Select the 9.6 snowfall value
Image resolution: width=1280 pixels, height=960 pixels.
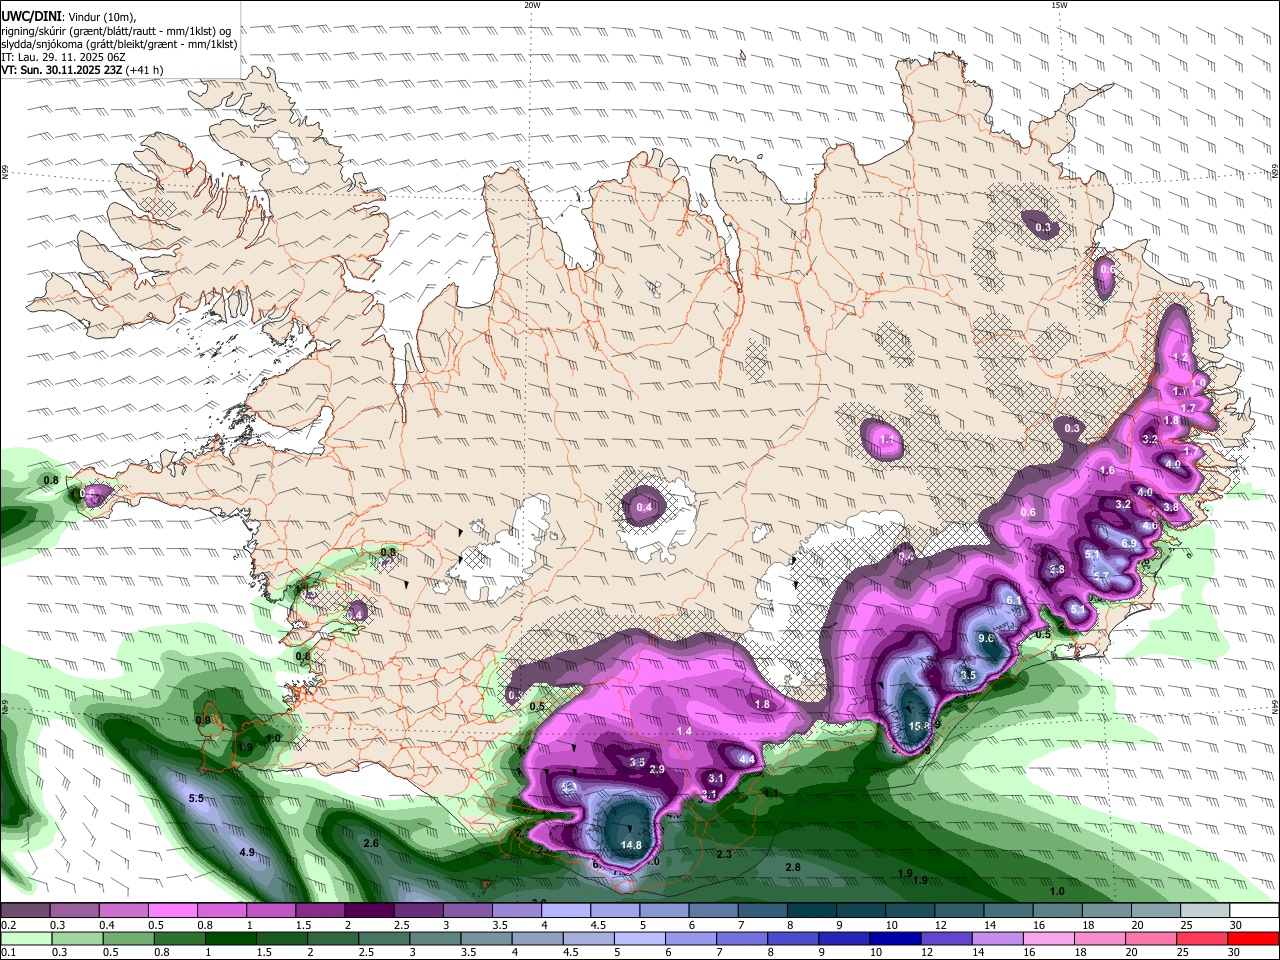(986, 638)
